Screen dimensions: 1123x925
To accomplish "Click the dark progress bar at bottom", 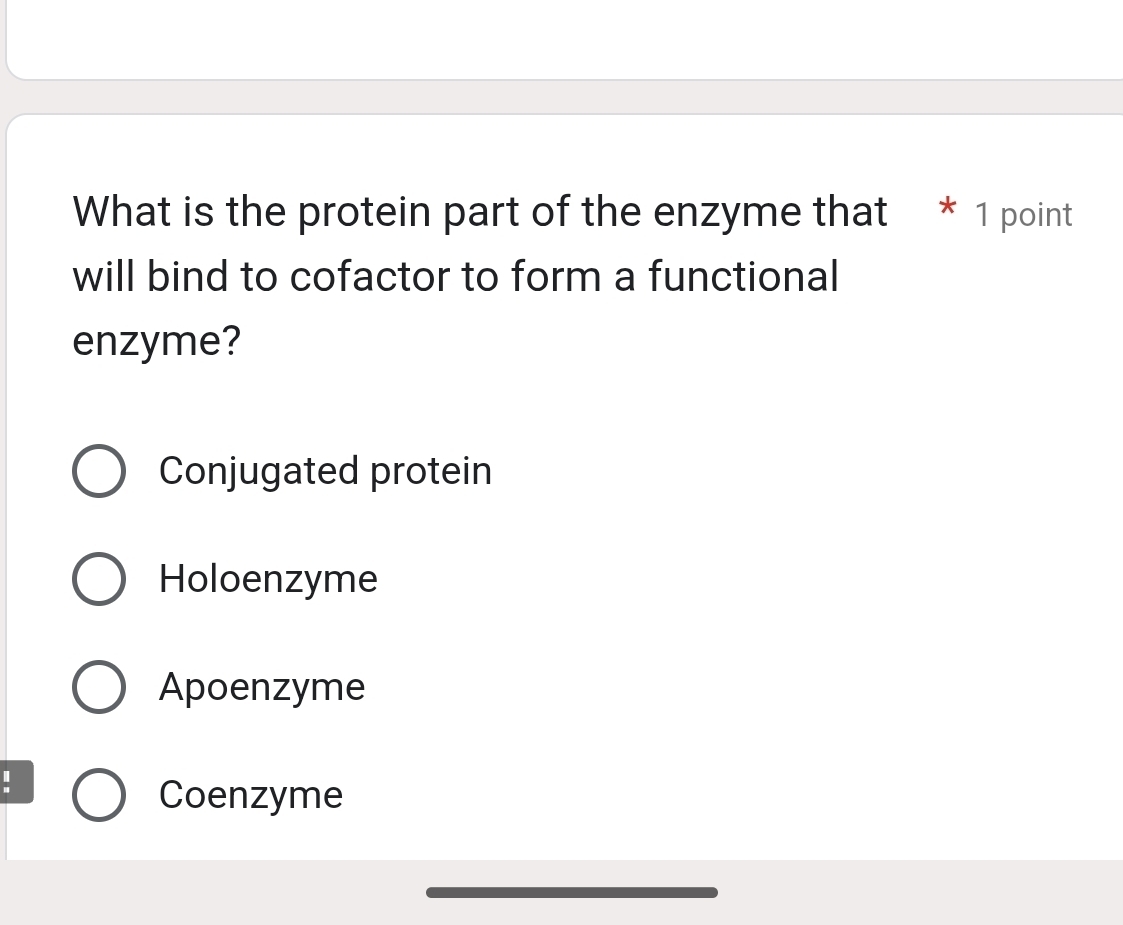I will point(572,890).
